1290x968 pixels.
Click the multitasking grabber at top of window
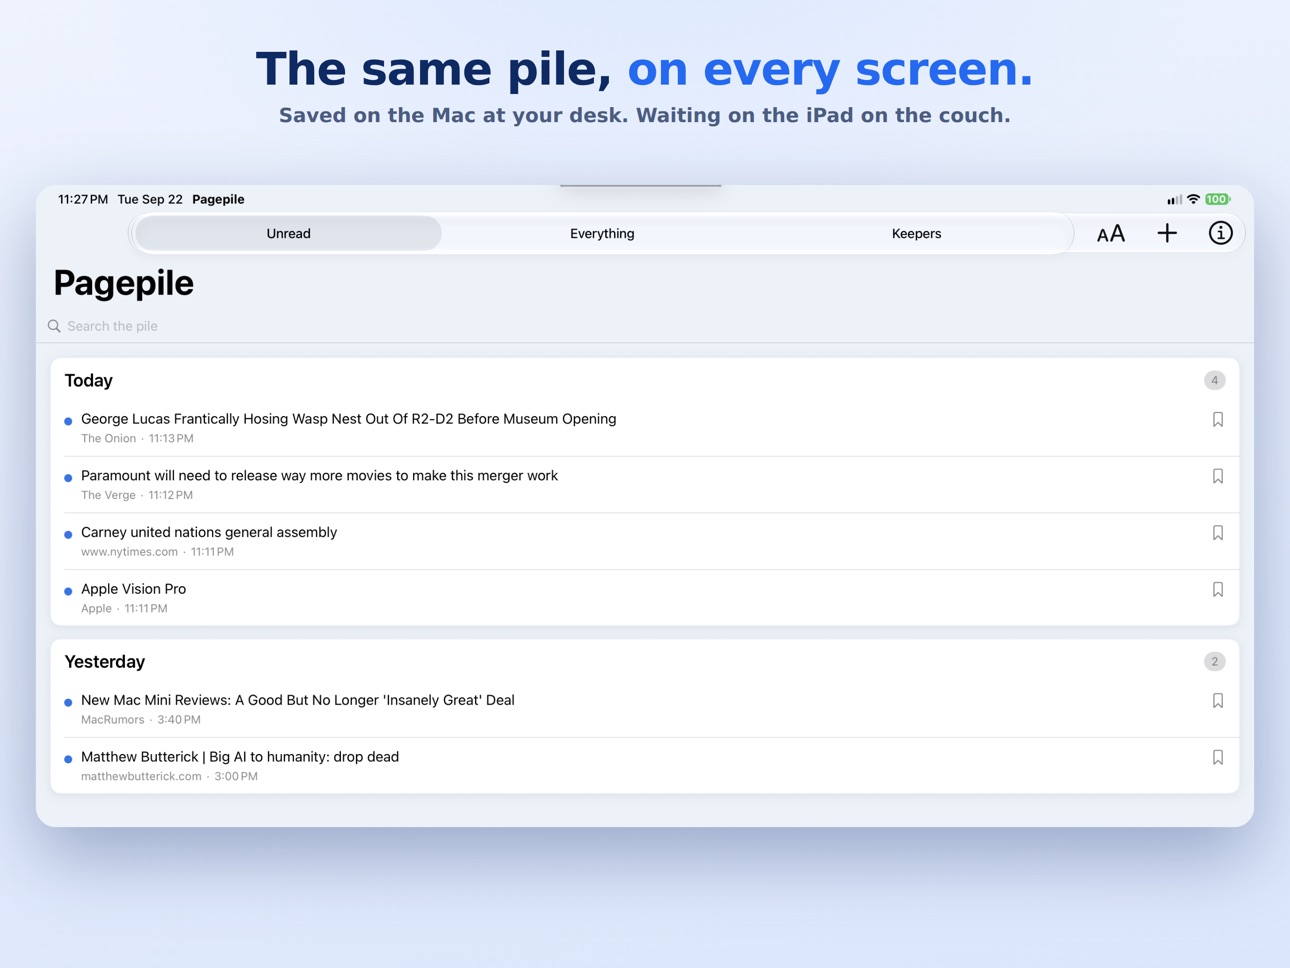coord(641,186)
